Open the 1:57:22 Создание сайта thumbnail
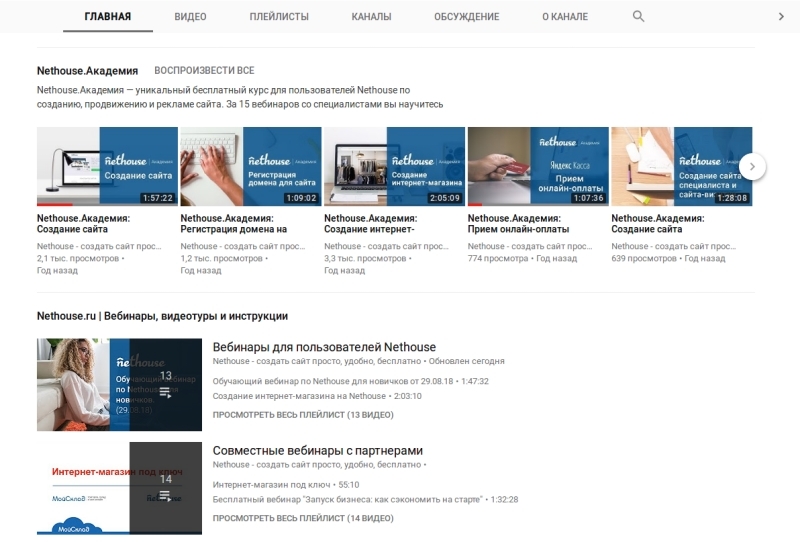Viewport: 800px width, 542px height. click(x=107, y=166)
